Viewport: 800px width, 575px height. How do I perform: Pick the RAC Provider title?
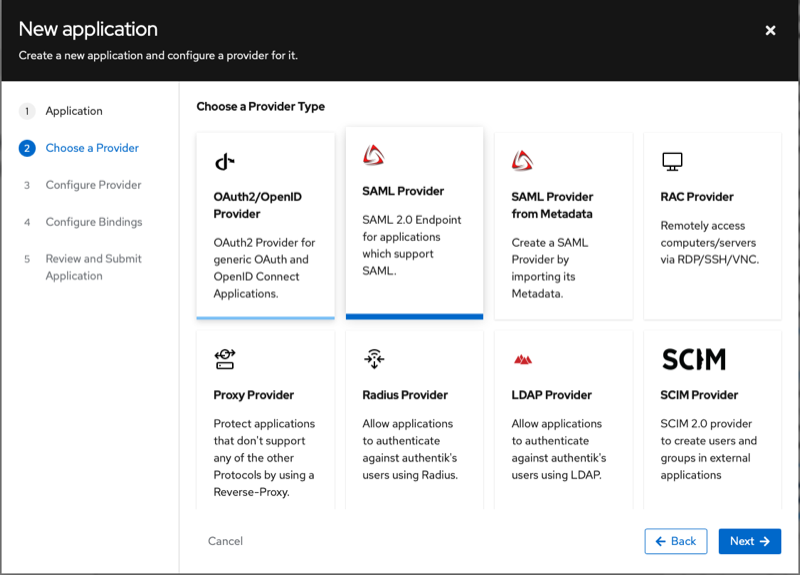point(697,196)
